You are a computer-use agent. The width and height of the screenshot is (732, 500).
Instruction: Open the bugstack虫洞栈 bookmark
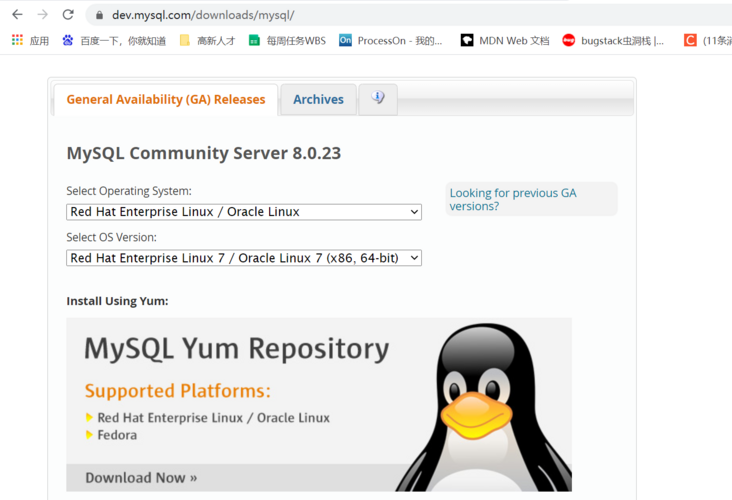pyautogui.click(x=613, y=41)
